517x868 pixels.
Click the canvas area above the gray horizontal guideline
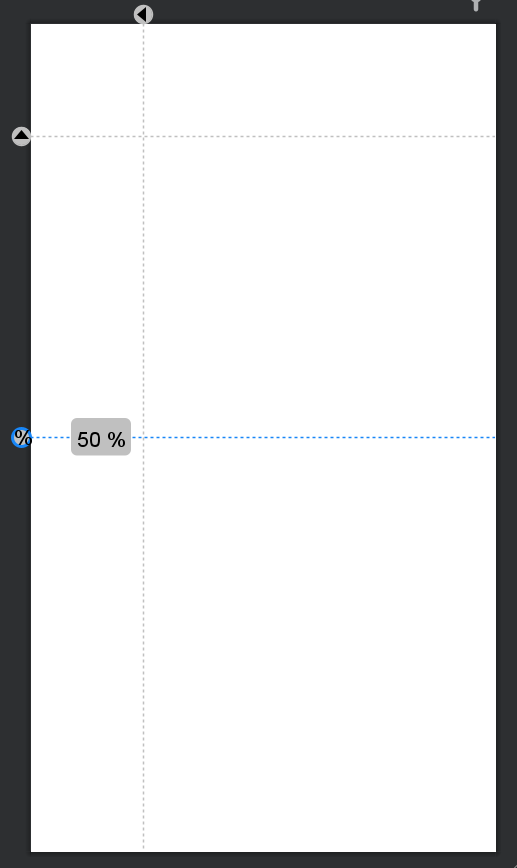click(320, 80)
